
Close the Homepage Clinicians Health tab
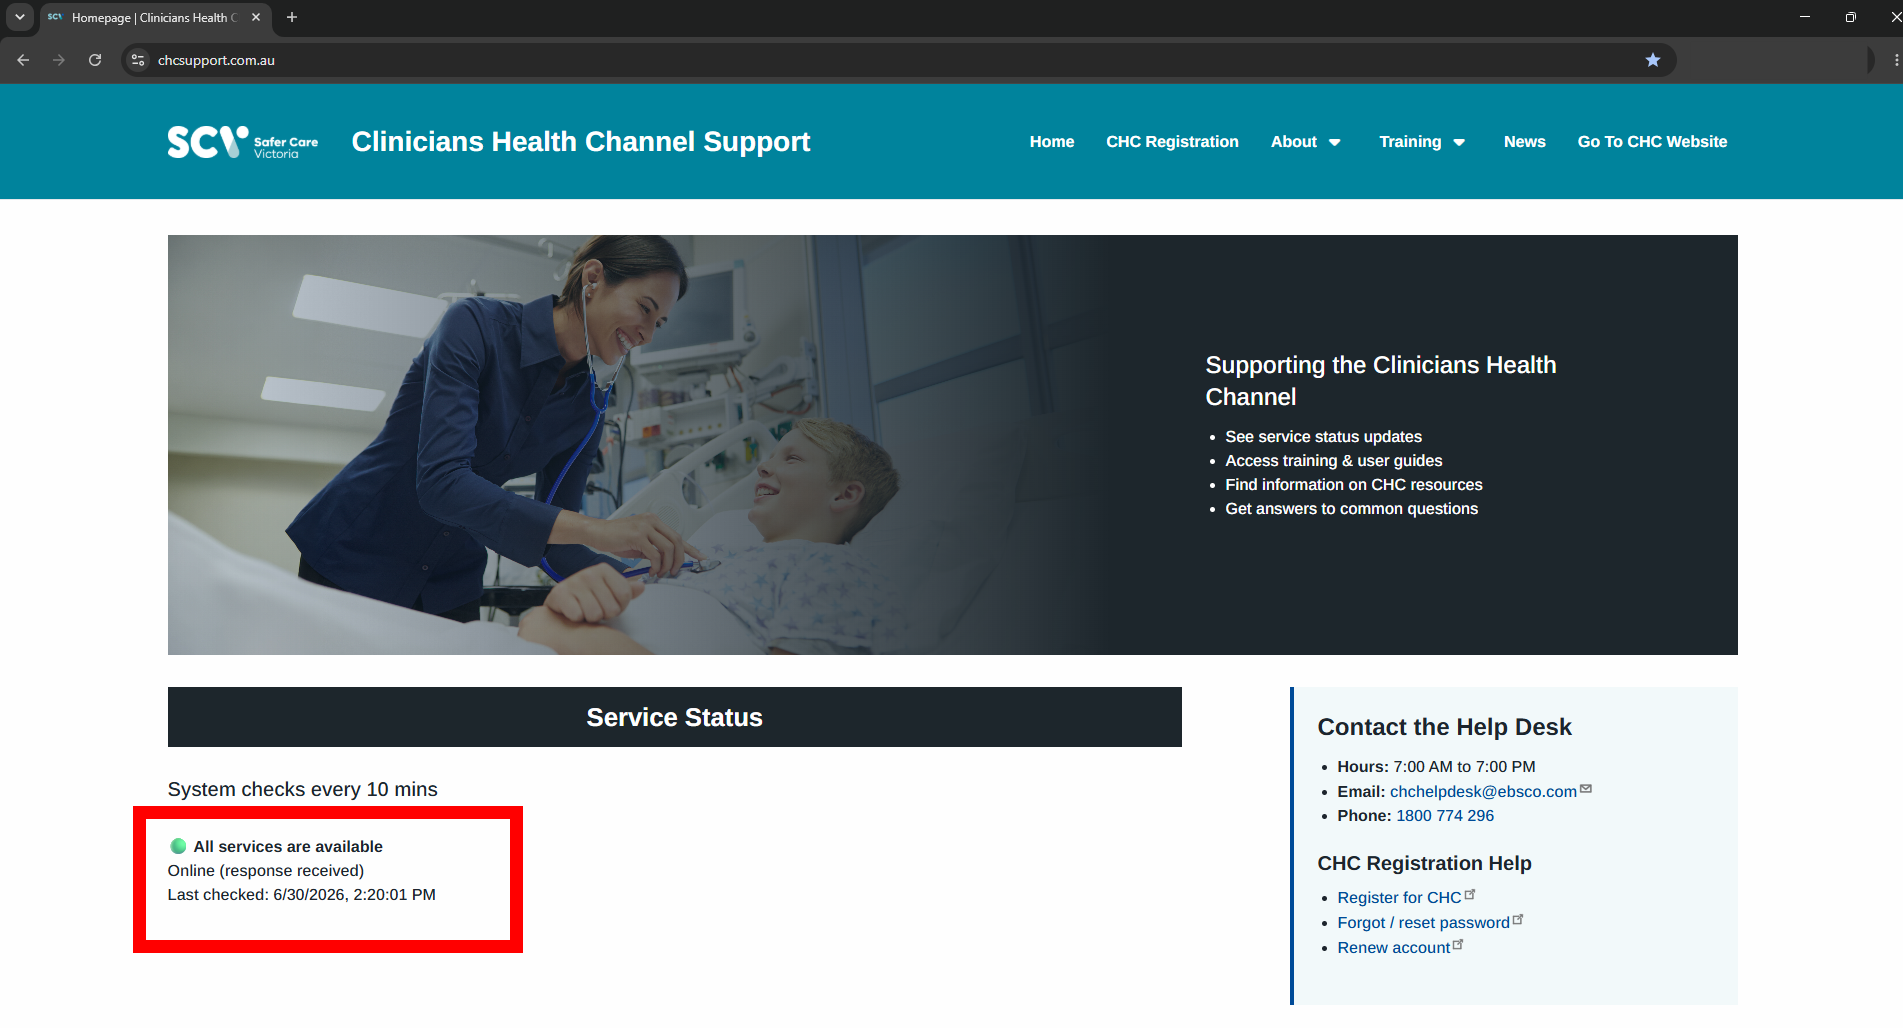tap(256, 17)
